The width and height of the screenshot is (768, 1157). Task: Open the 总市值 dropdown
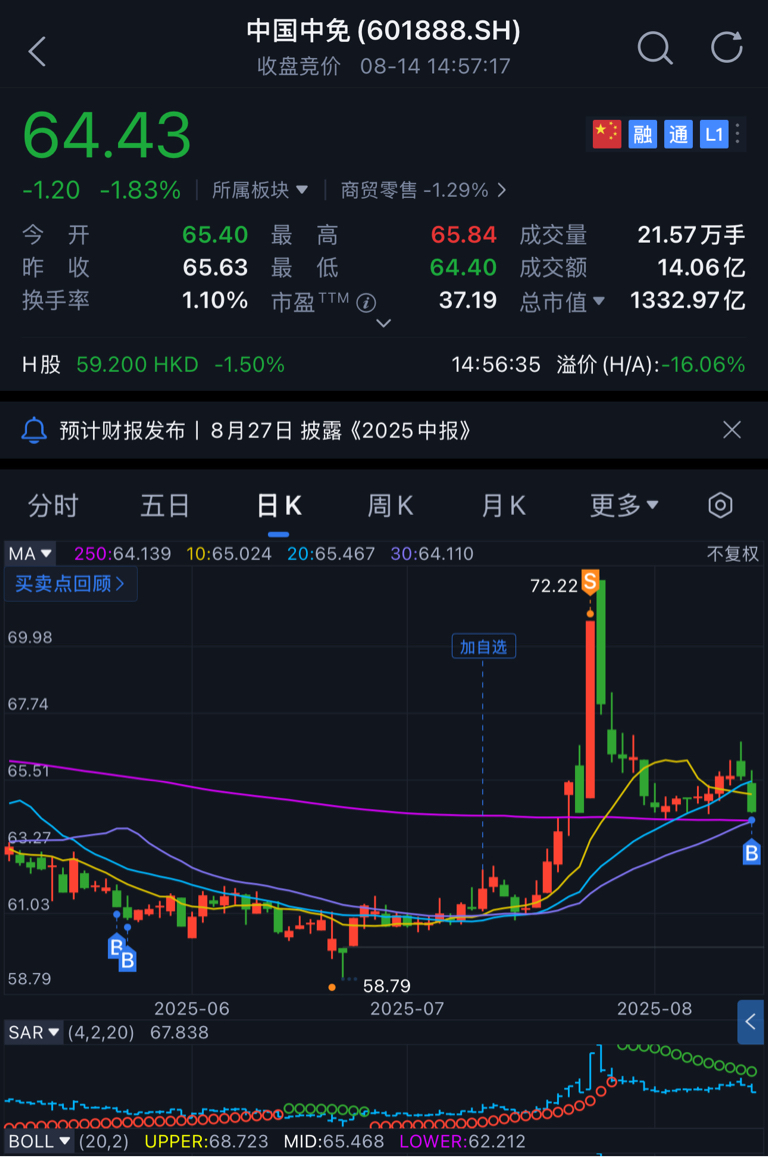tap(562, 301)
